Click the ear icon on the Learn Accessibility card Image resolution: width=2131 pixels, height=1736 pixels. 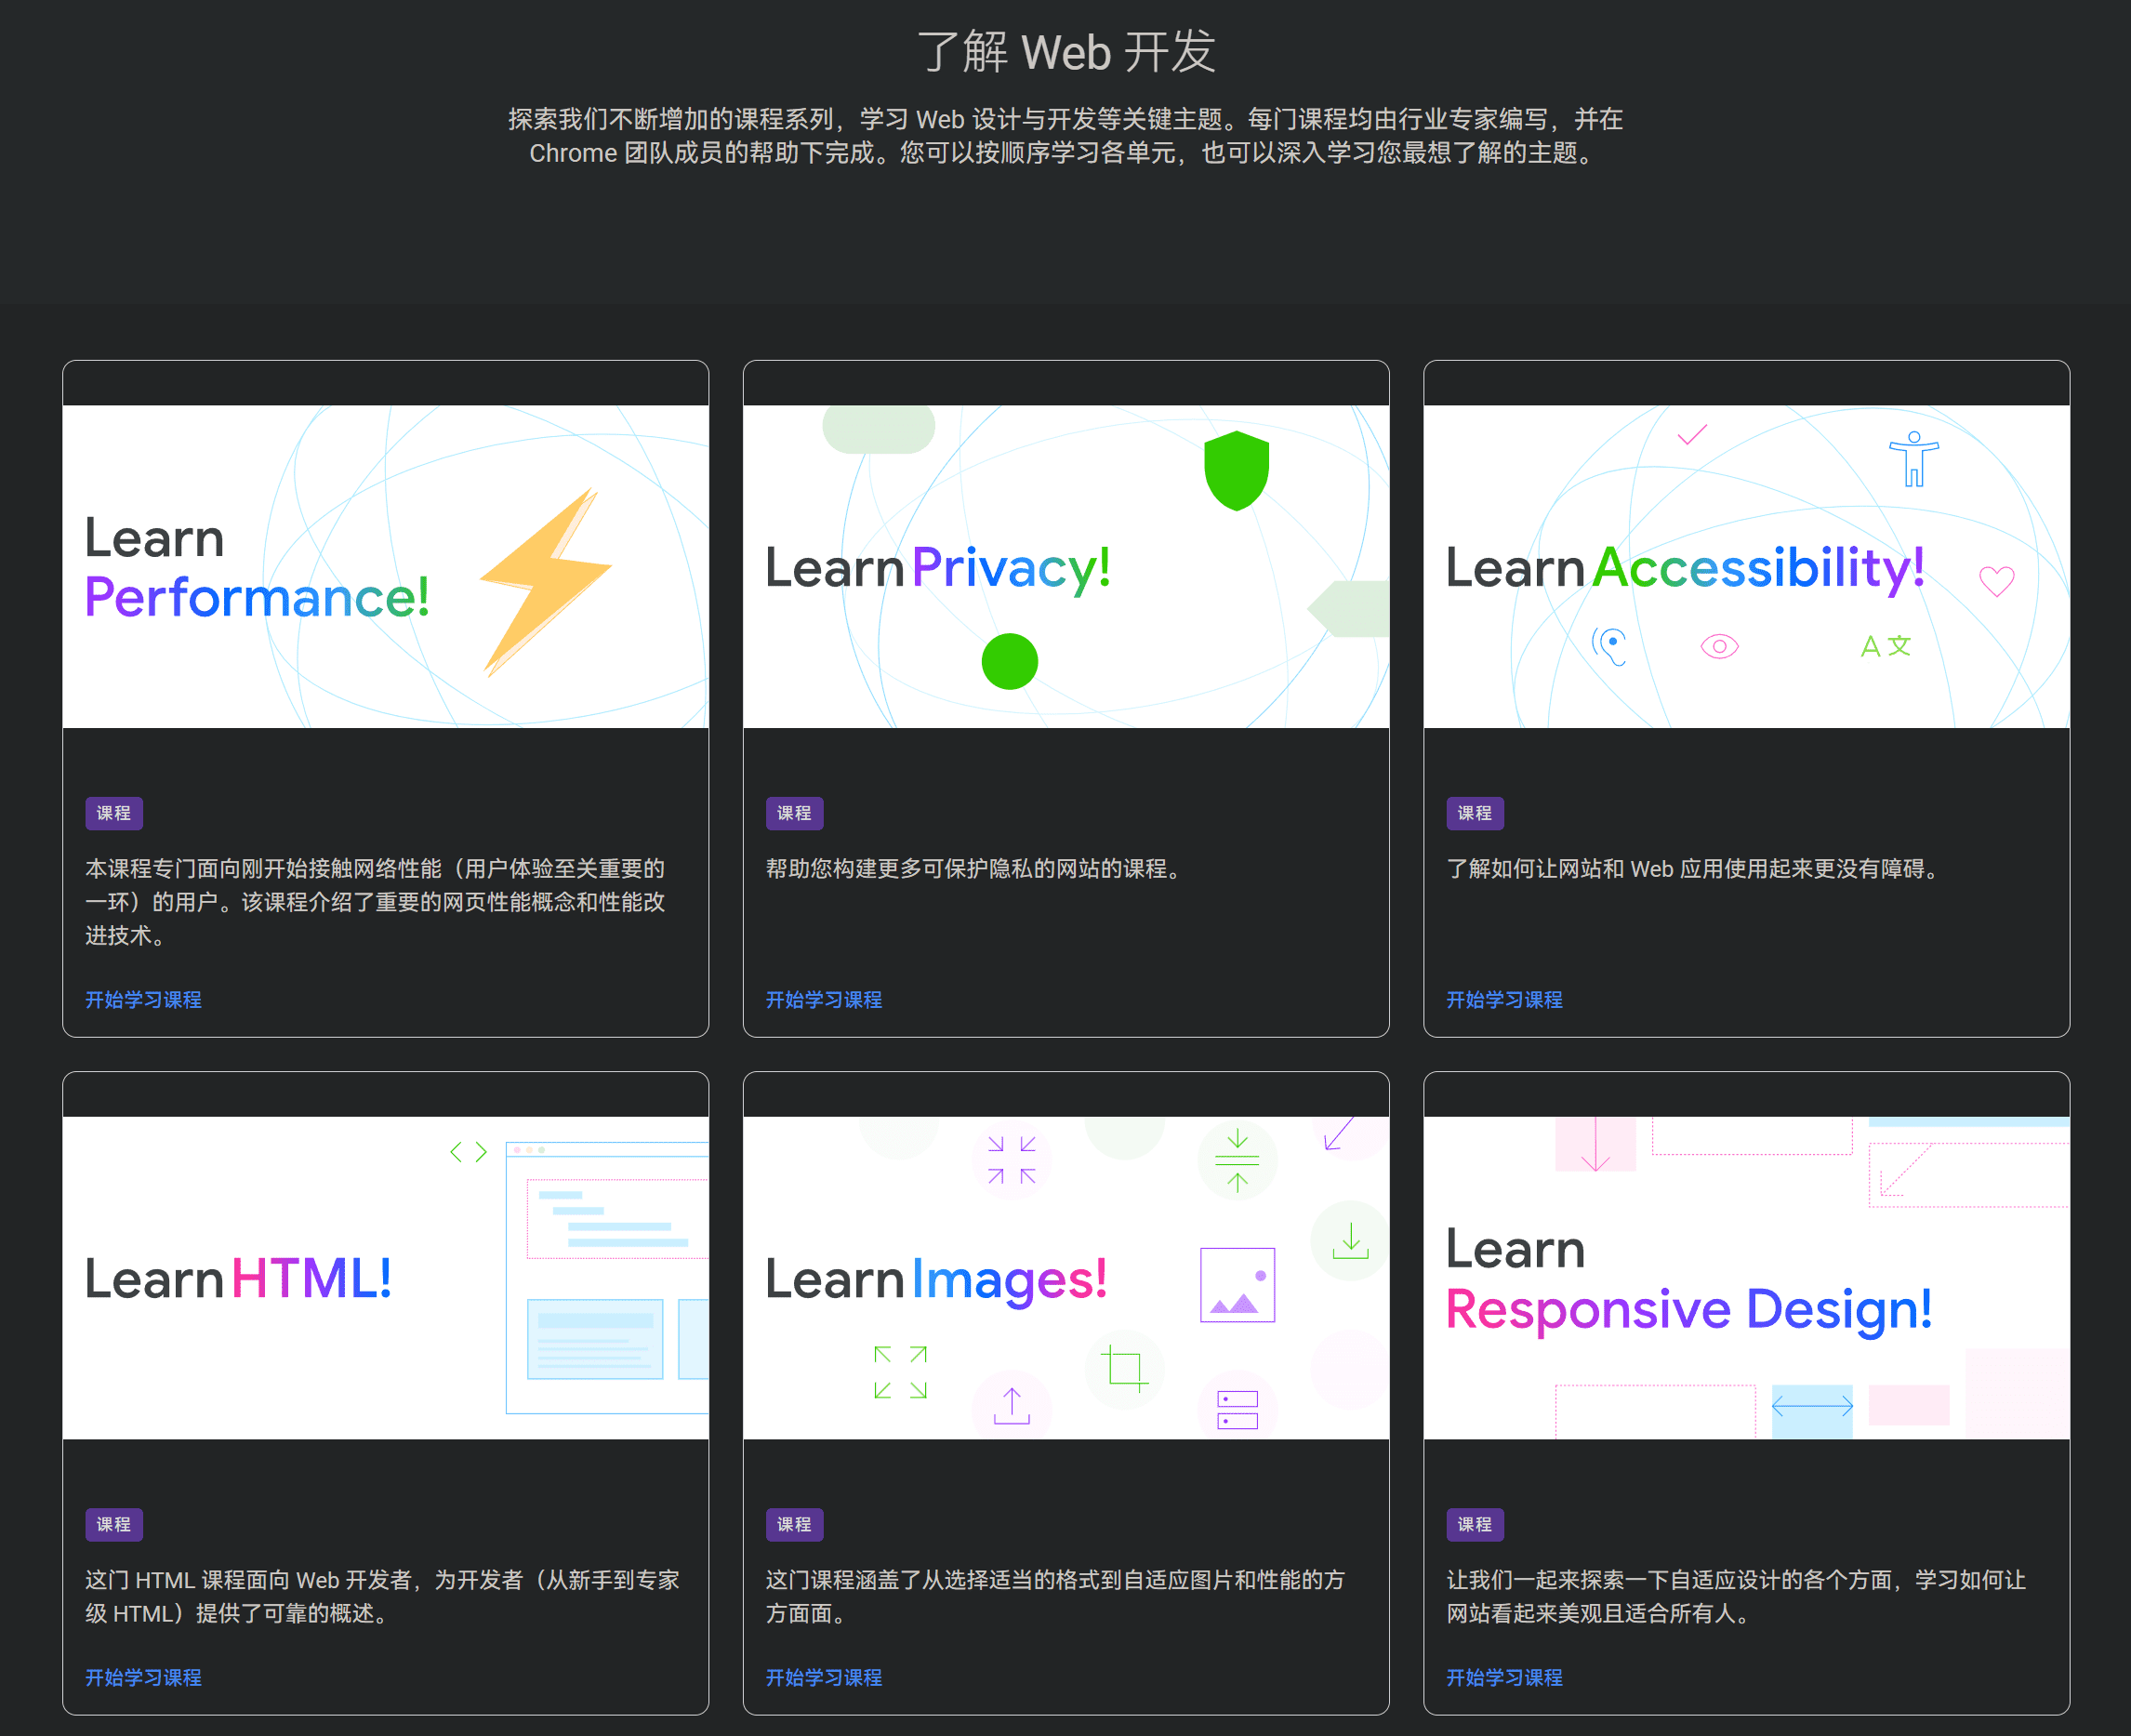1611,644
